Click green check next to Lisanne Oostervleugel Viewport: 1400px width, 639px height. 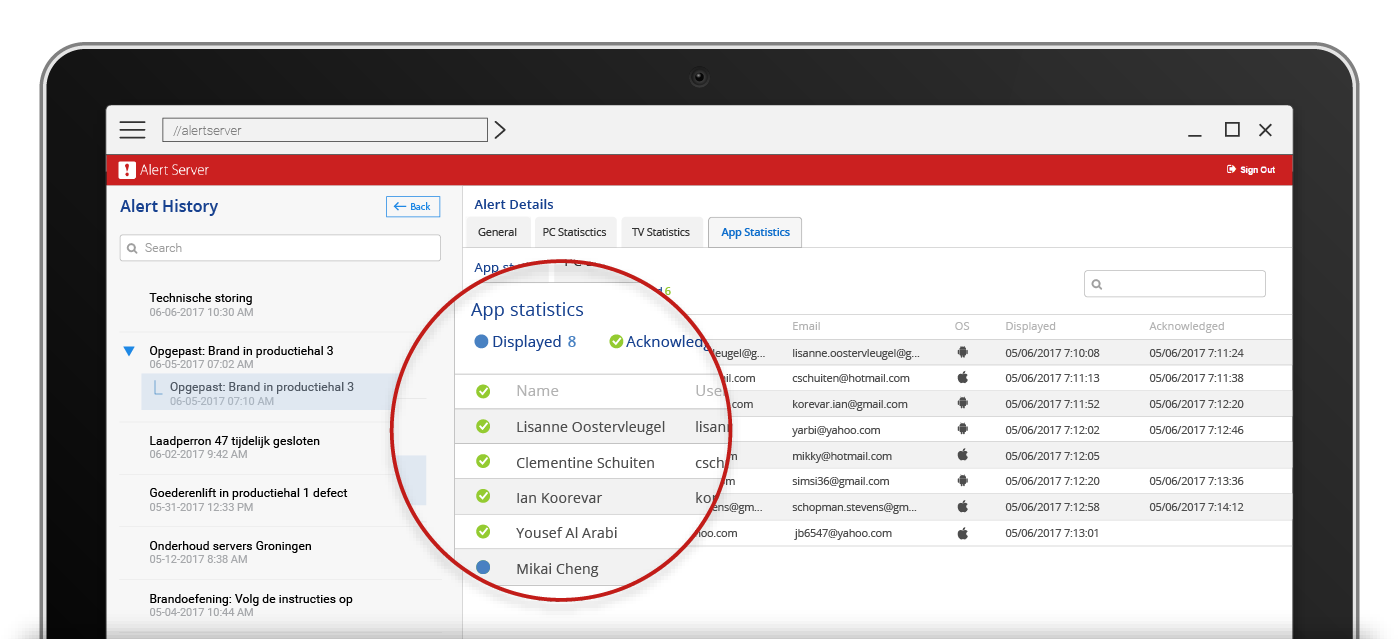pos(483,427)
